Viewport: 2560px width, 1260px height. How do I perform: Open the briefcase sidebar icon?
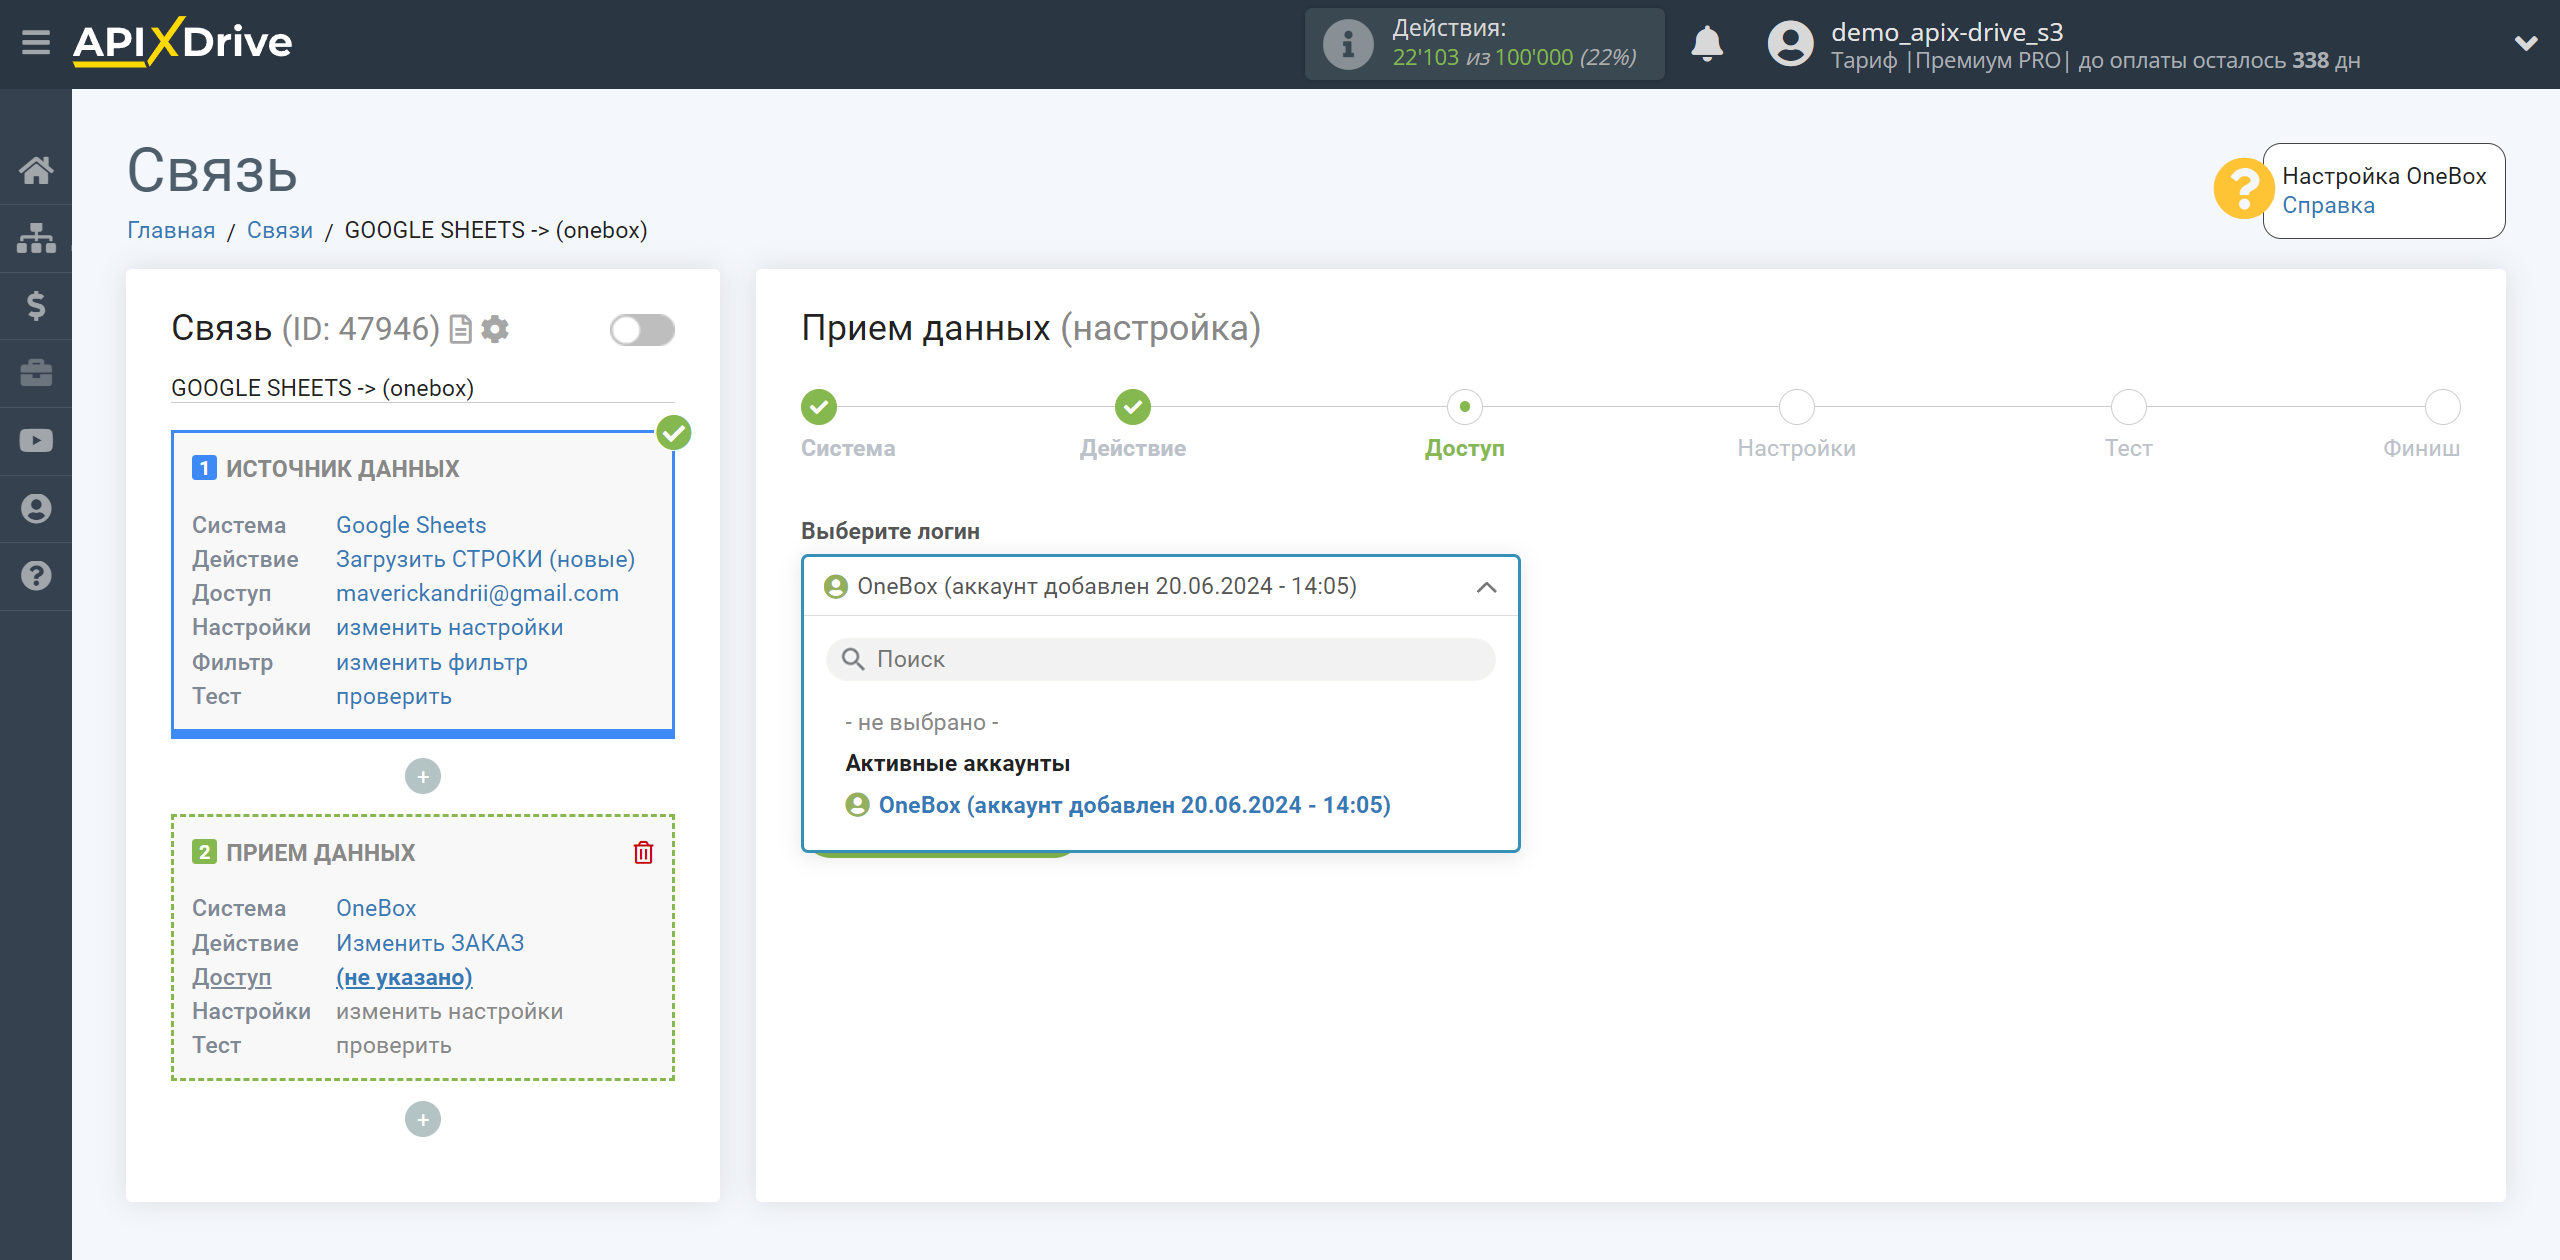tap(36, 373)
